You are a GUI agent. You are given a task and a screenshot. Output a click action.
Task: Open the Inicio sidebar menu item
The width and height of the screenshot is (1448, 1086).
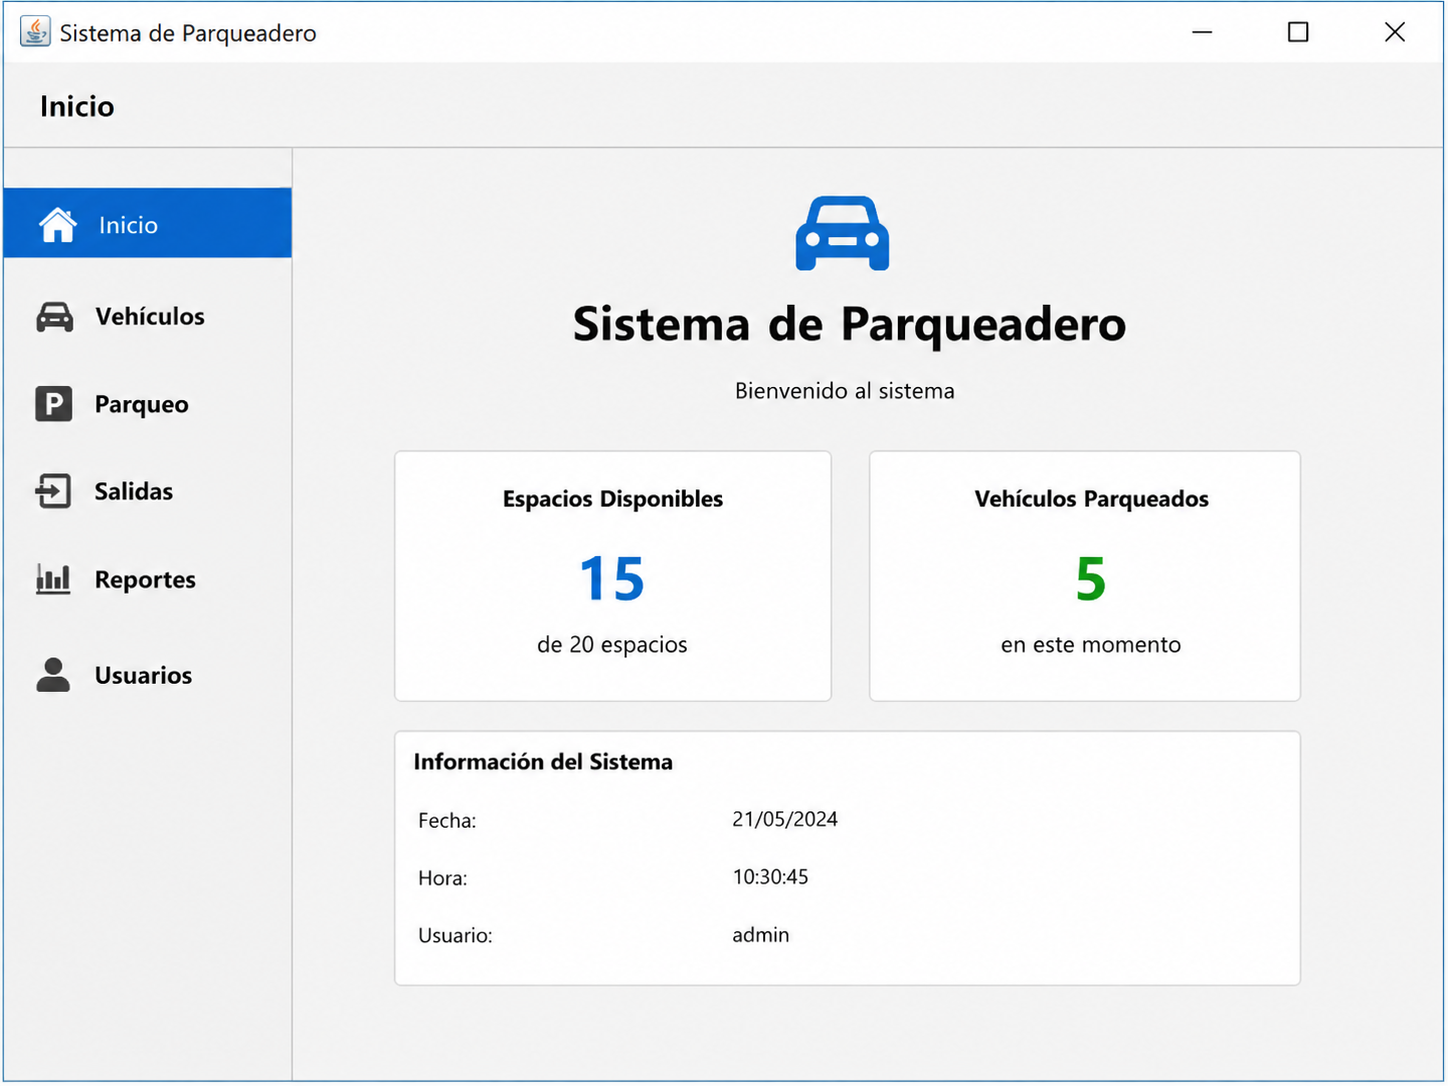point(148,223)
